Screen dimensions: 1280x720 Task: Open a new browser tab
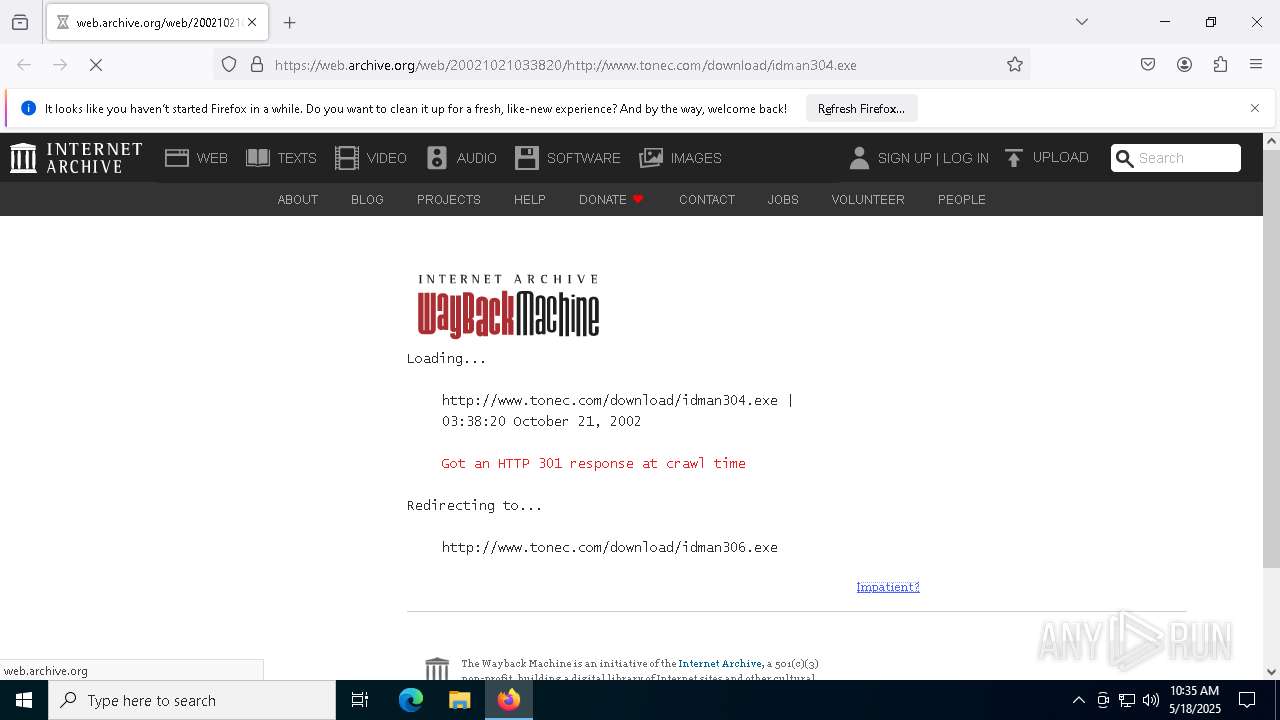(290, 22)
